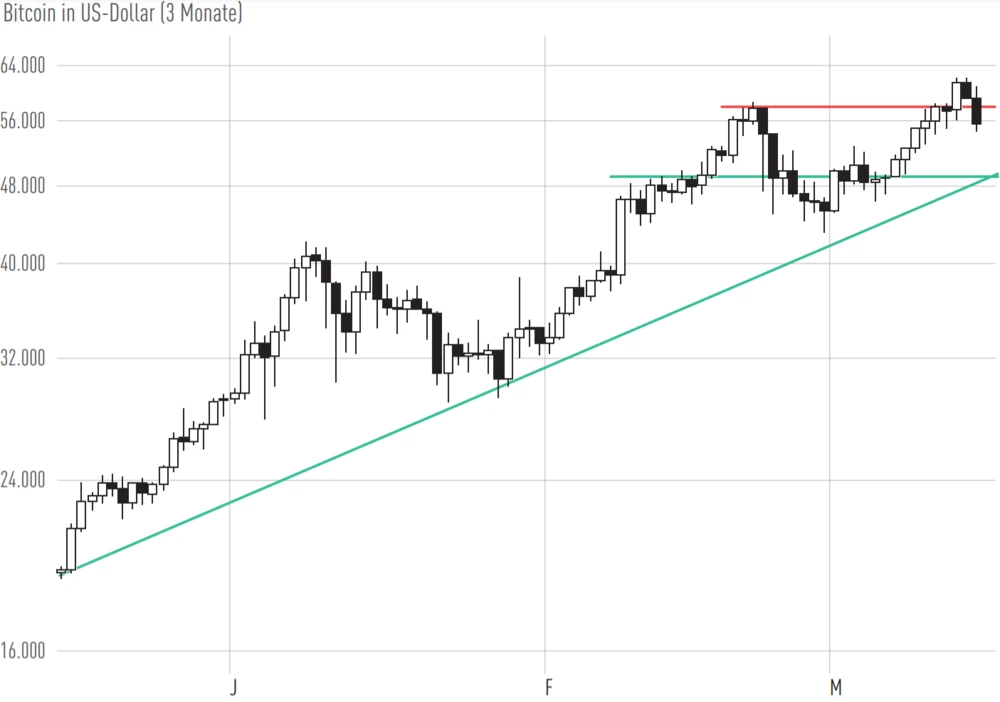Viewport: 1000px width, 702px height.
Task: Click the rightmost black candle on the chart
Action: 976,110
